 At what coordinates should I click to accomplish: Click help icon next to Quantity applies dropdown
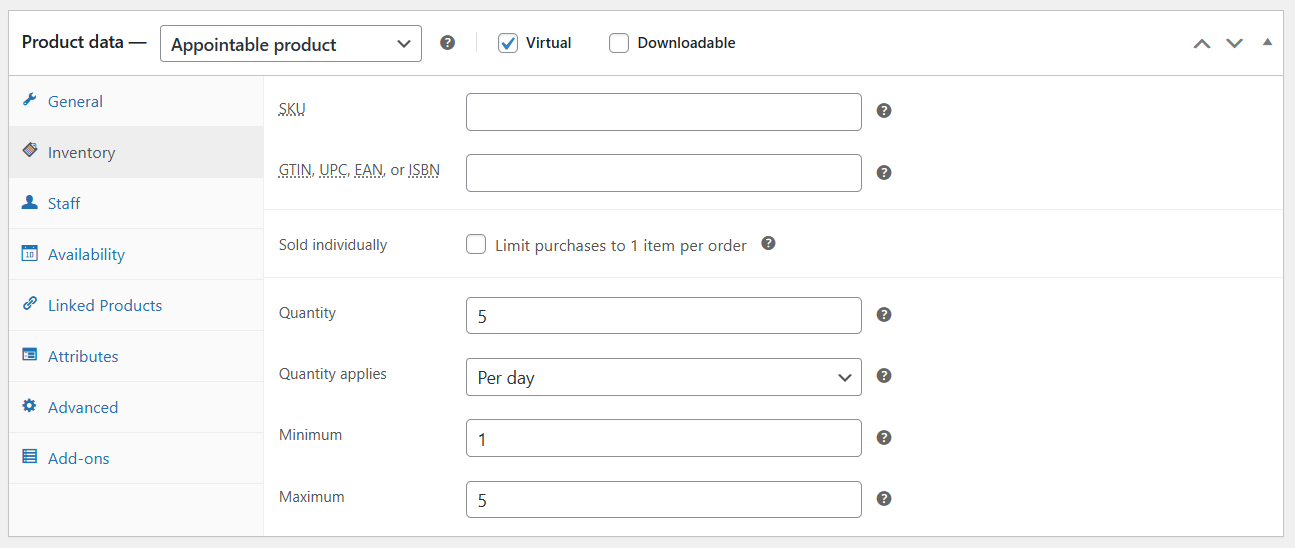[884, 376]
